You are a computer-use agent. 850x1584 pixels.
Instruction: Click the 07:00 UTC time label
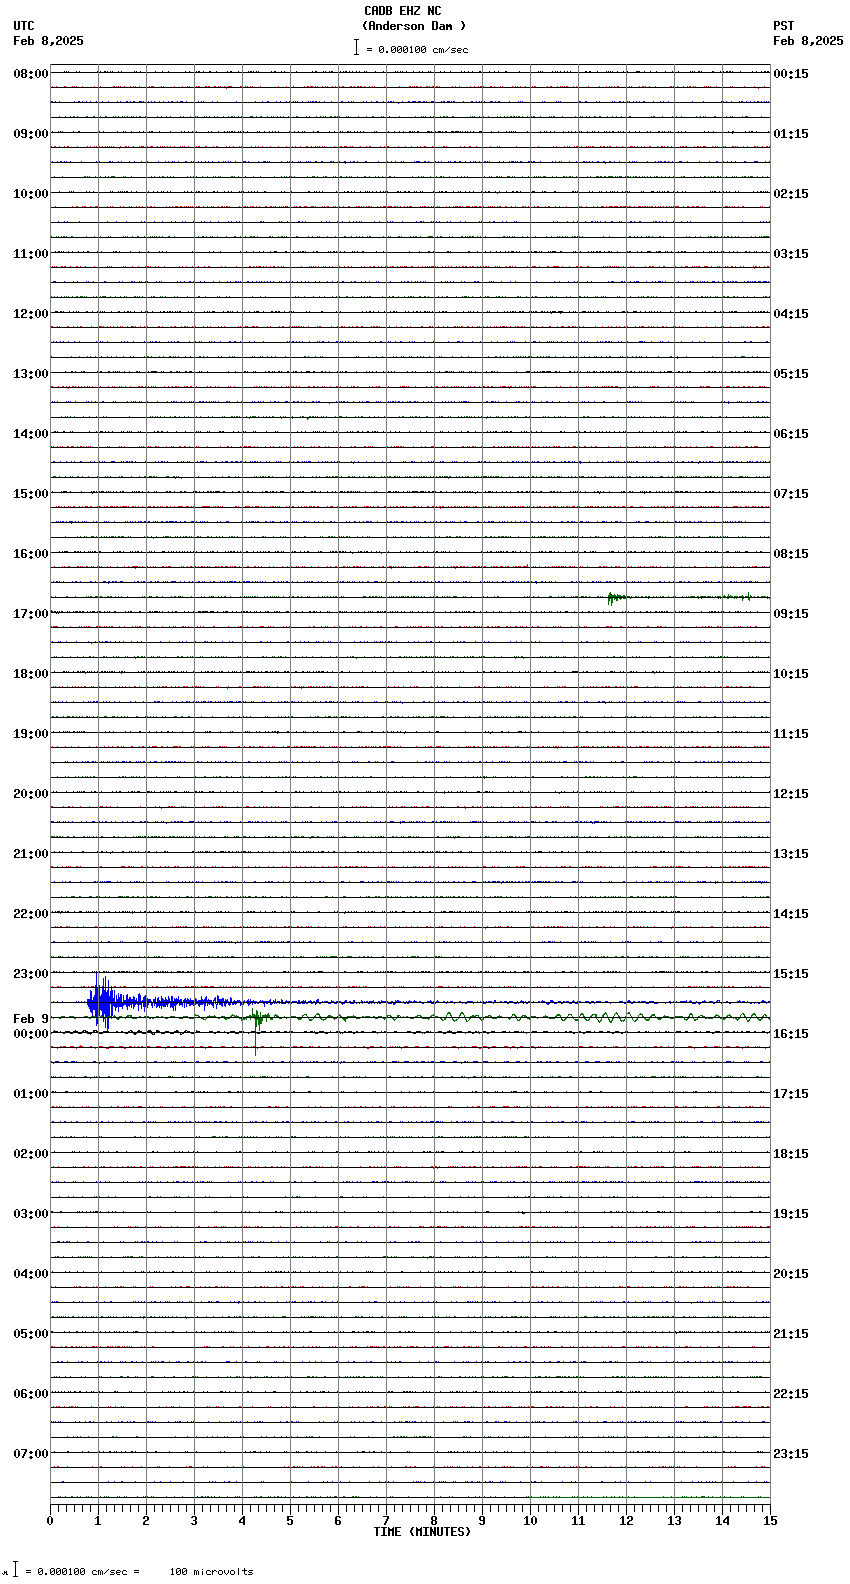point(30,1454)
